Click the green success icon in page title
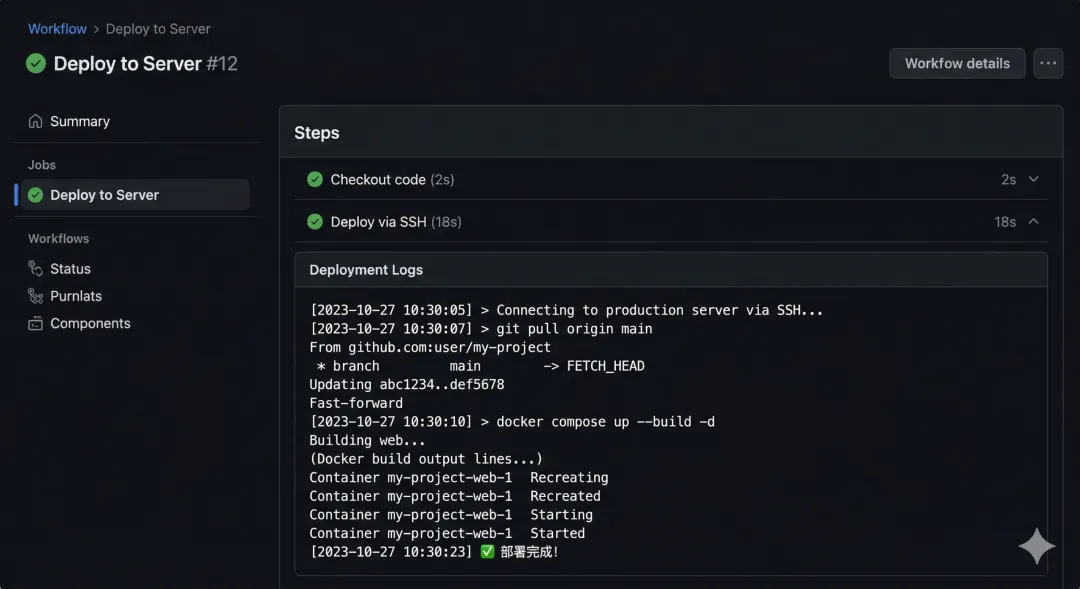 coord(36,63)
